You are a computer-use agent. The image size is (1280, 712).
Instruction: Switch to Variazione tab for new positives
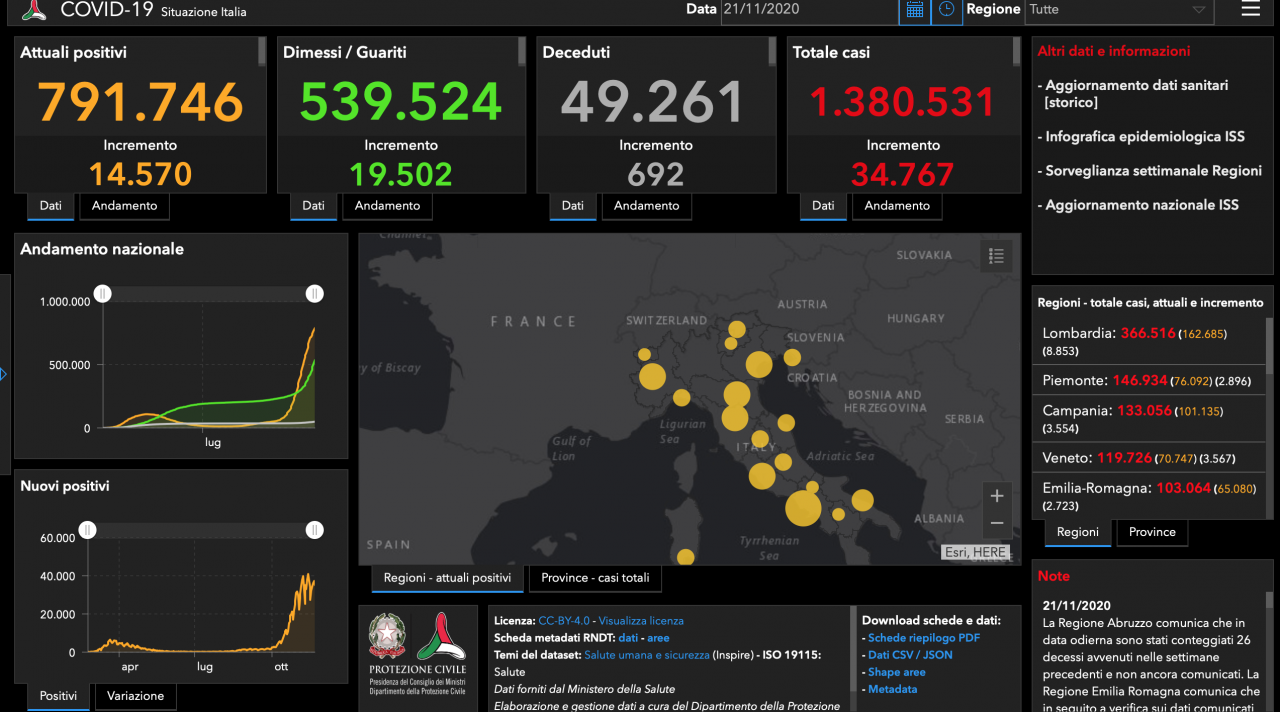[x=134, y=696]
